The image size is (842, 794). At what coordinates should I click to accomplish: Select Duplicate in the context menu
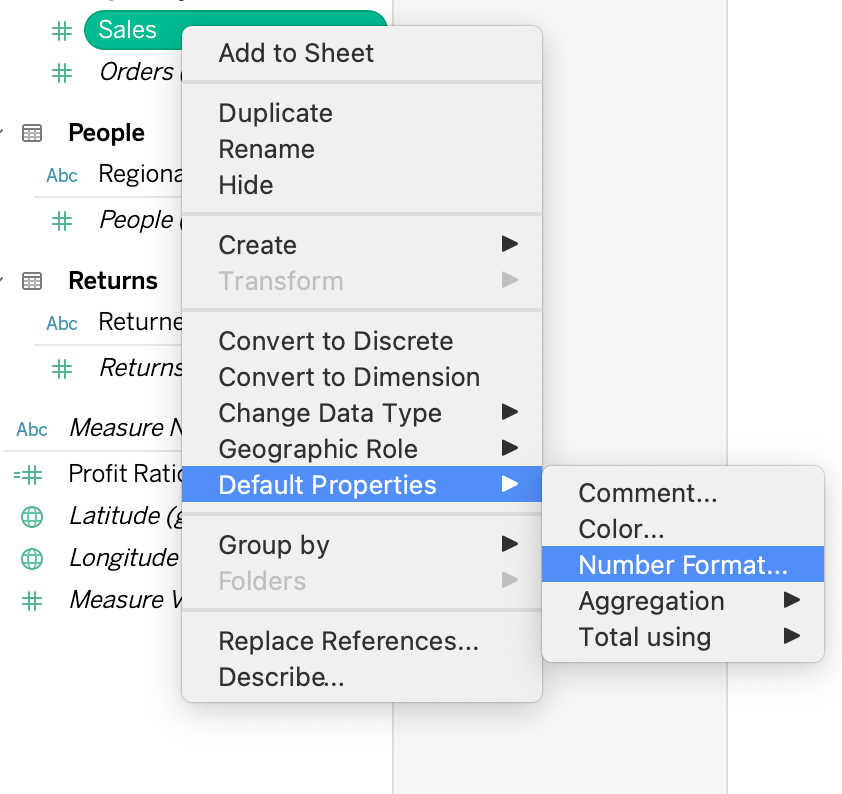(x=275, y=113)
